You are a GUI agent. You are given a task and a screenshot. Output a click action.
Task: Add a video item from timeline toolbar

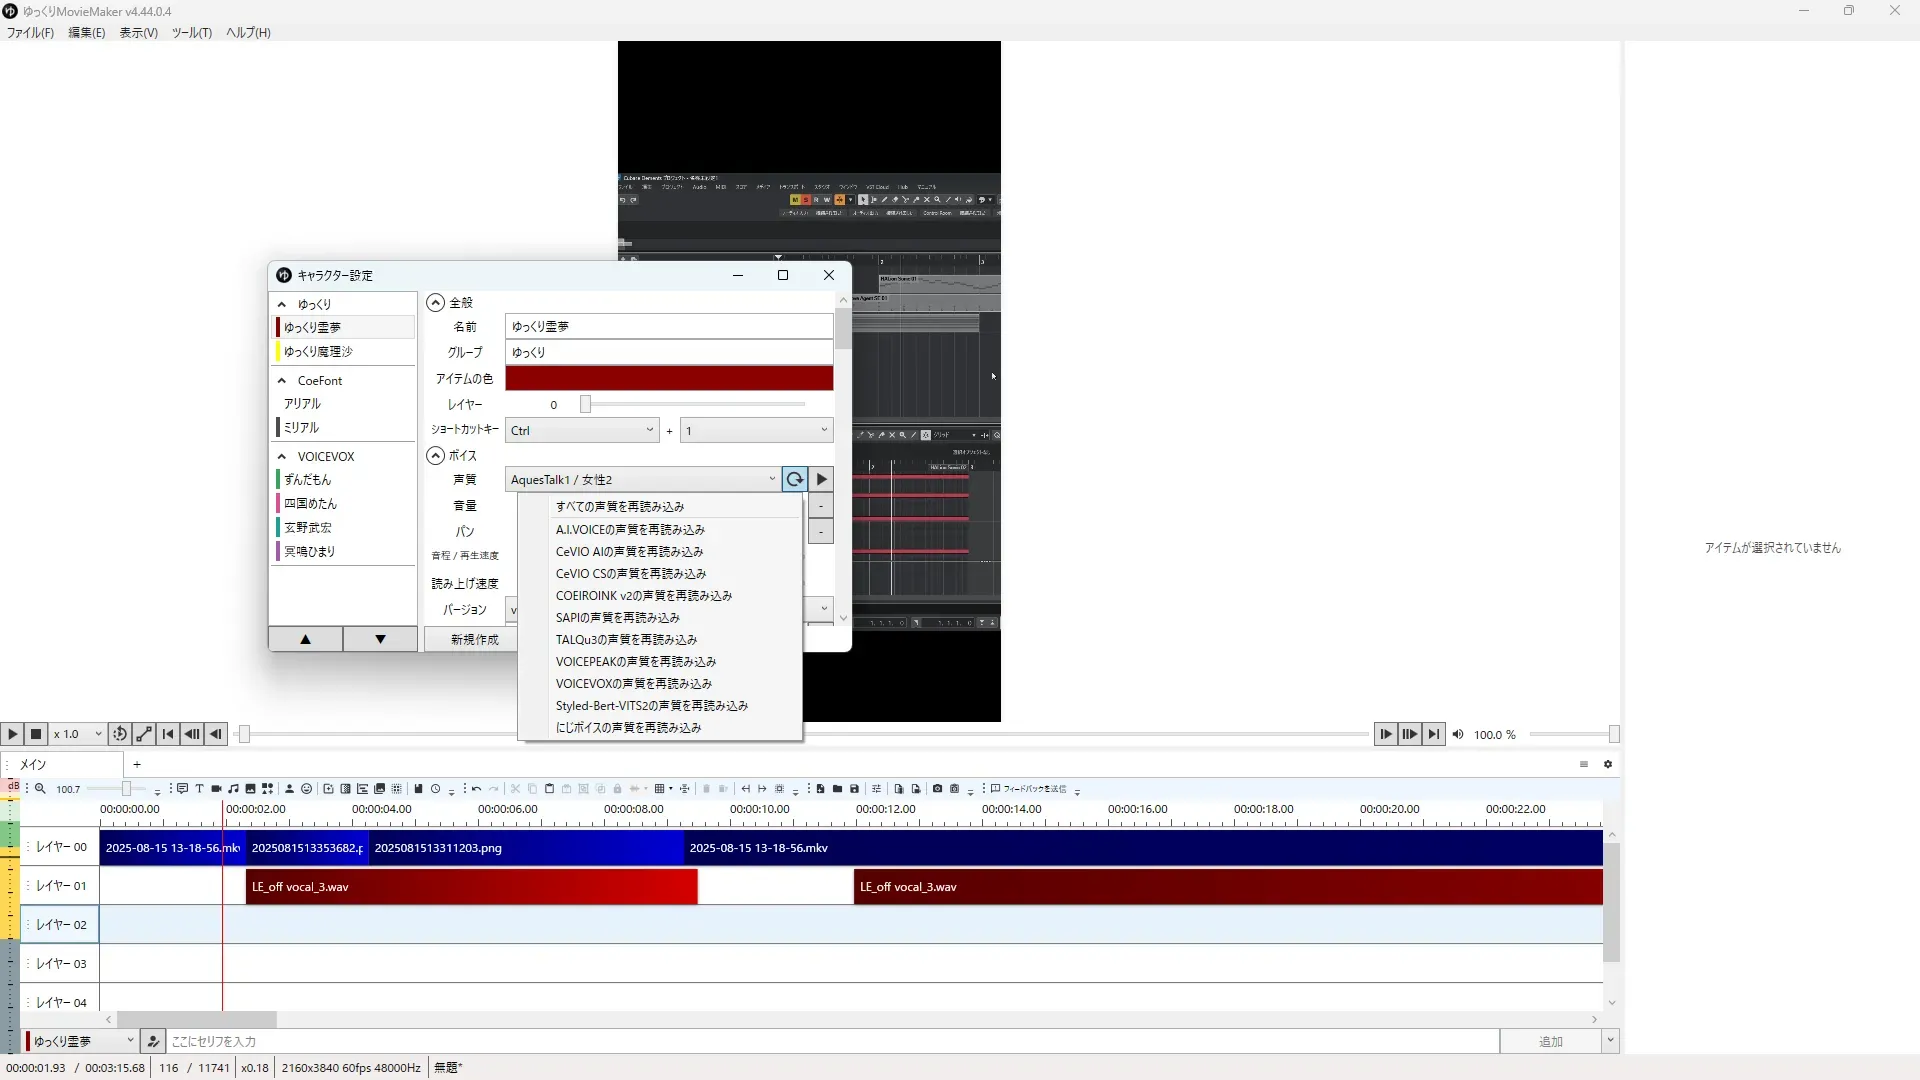pos(216,789)
